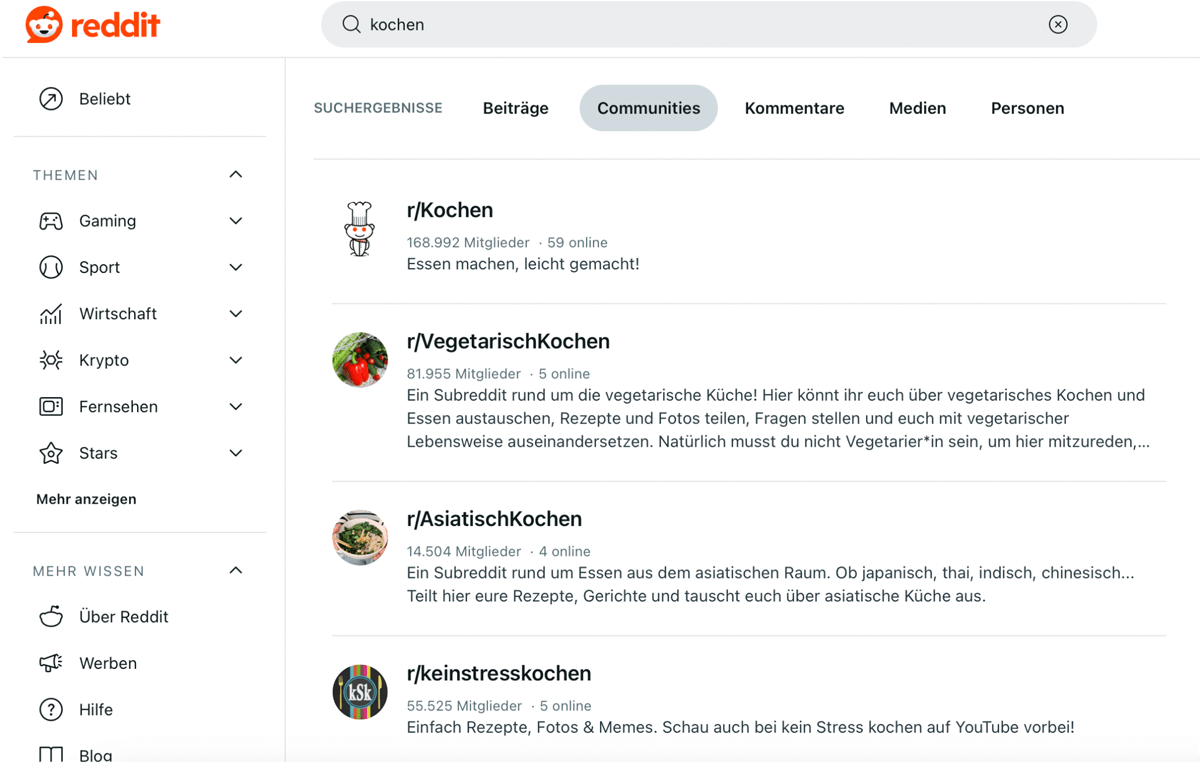Expand the Stars topic chevron
Screen dimensions: 1200x762
tap(236, 453)
